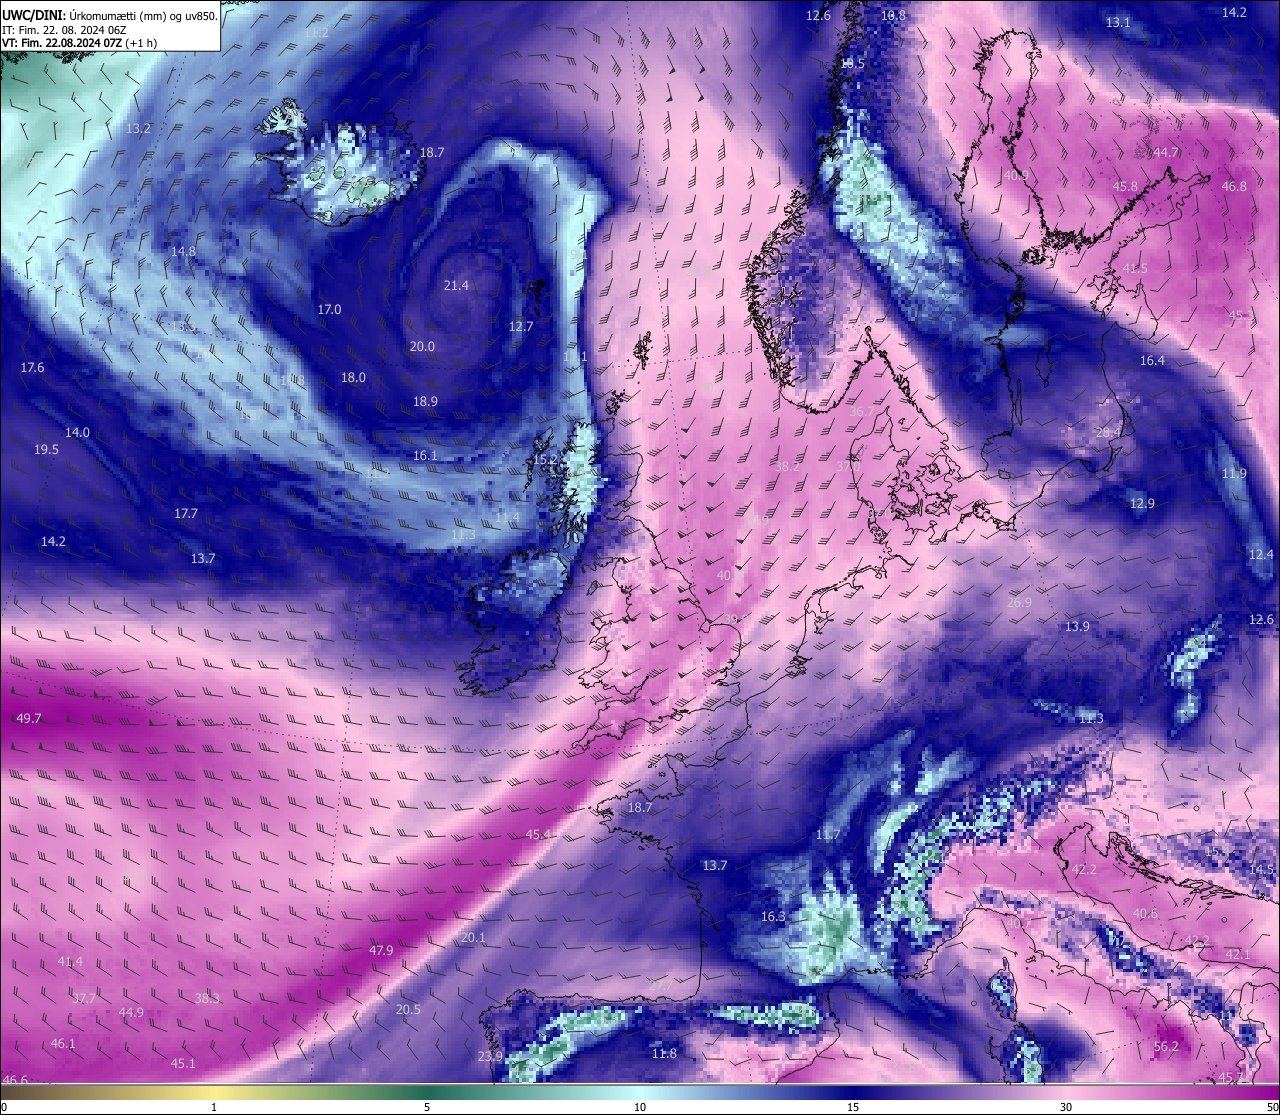Viewport: 1280px width, 1115px height.
Task: Click the 38.3 map value
Action: (x=207, y=998)
